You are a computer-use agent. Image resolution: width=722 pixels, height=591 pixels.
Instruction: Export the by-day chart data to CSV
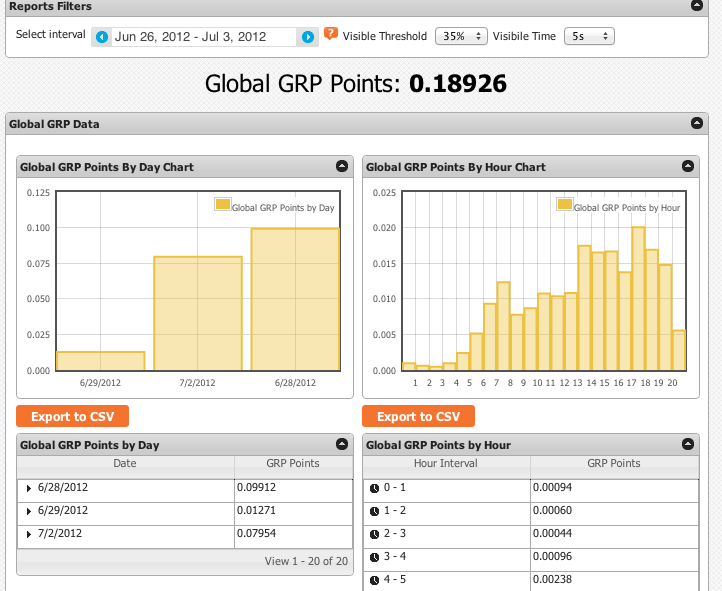[73, 417]
